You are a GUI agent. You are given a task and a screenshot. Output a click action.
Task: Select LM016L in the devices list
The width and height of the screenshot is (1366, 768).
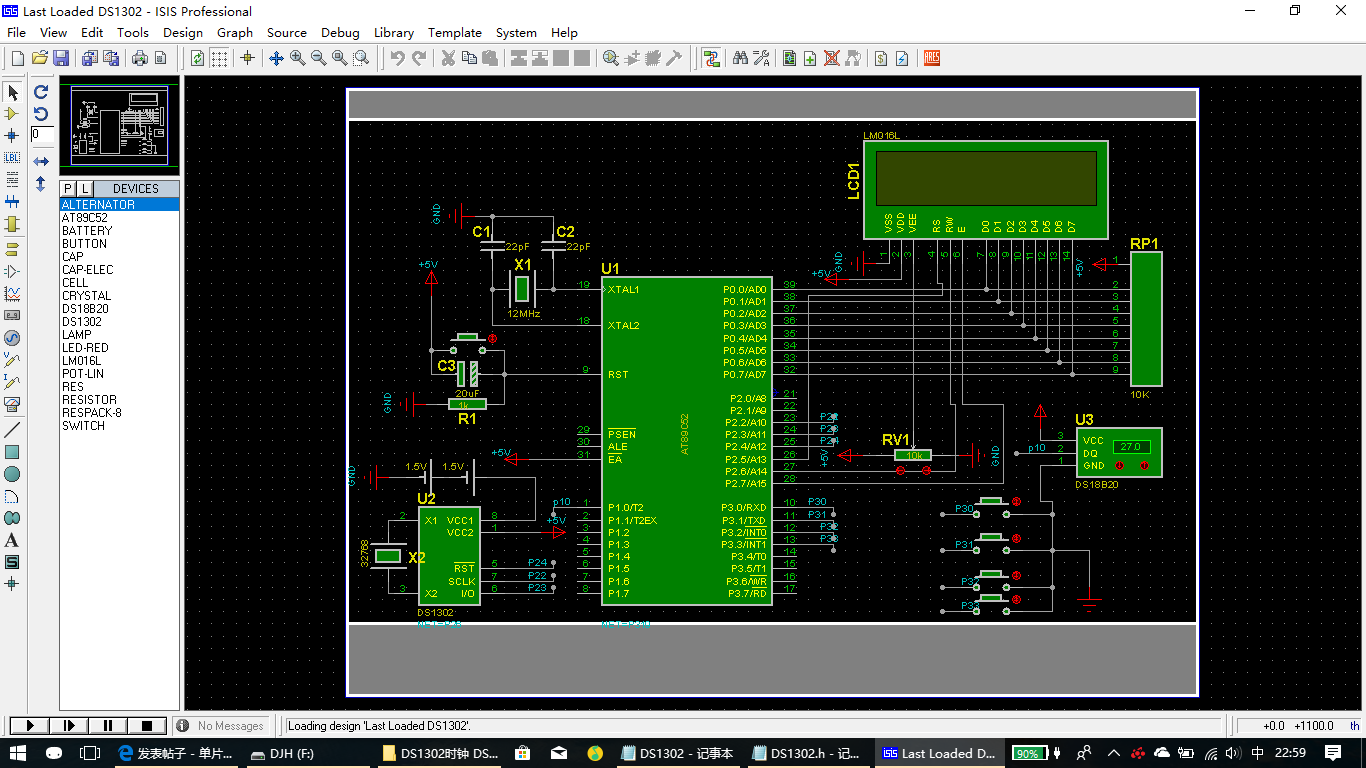click(119, 360)
